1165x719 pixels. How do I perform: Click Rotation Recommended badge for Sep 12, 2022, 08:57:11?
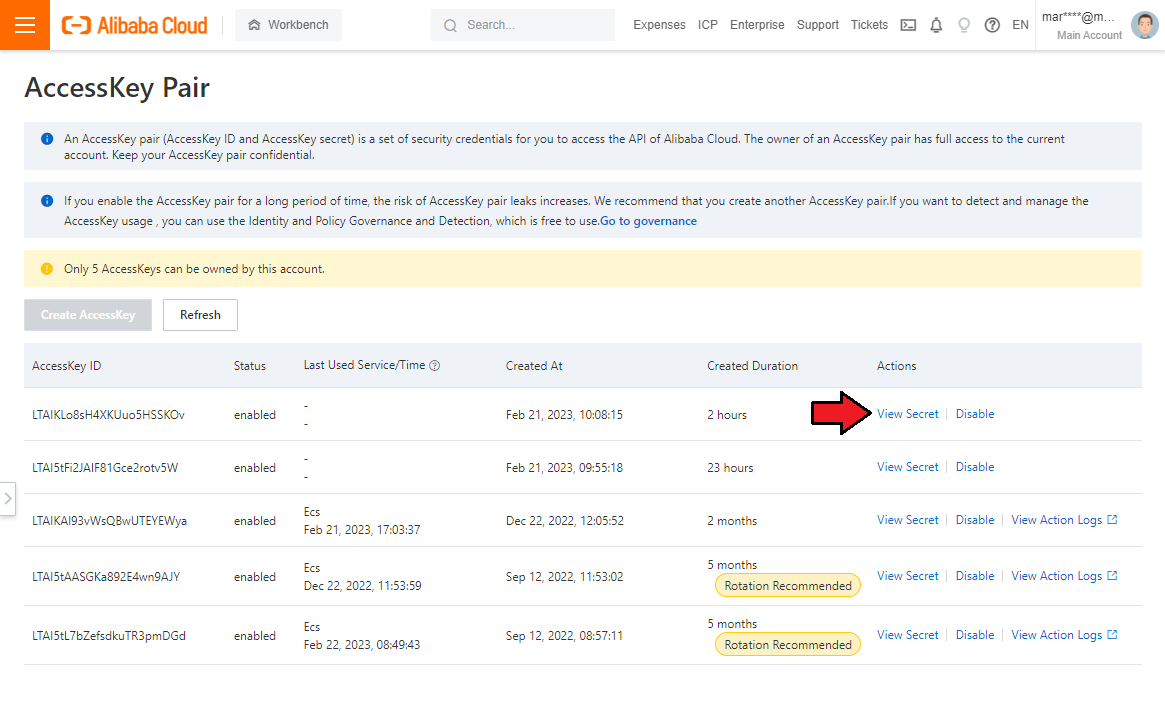(788, 645)
